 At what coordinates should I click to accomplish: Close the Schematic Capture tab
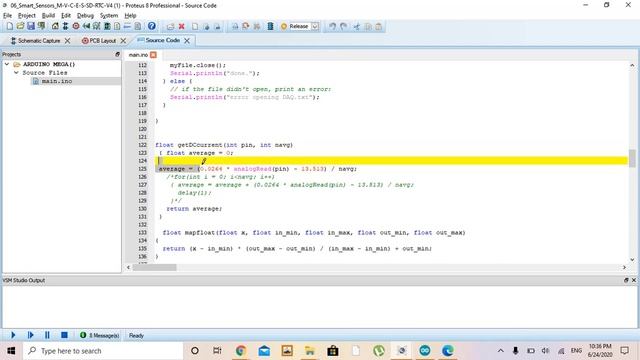click(x=67, y=41)
